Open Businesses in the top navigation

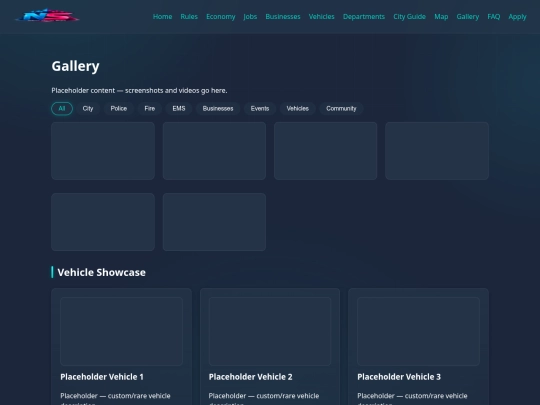[x=283, y=17]
